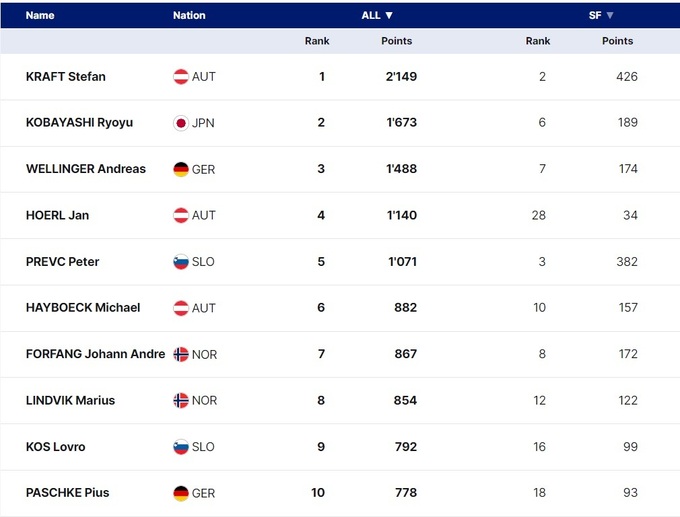Image resolution: width=680 pixels, height=517 pixels.
Task: Click the Name column header
Action: tap(40, 16)
